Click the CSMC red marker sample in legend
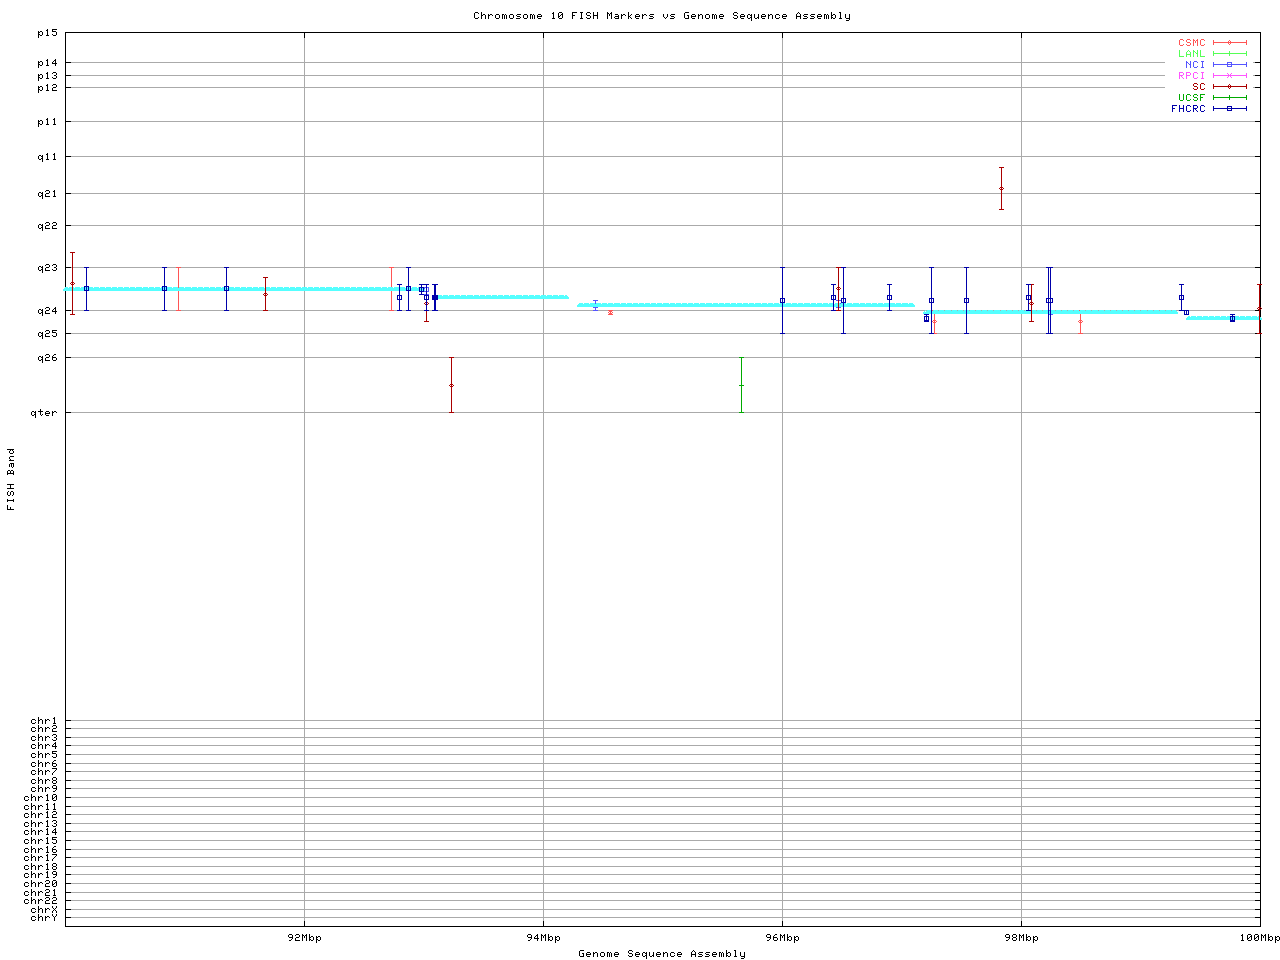This screenshot has width=1280, height=960. click(x=1229, y=43)
